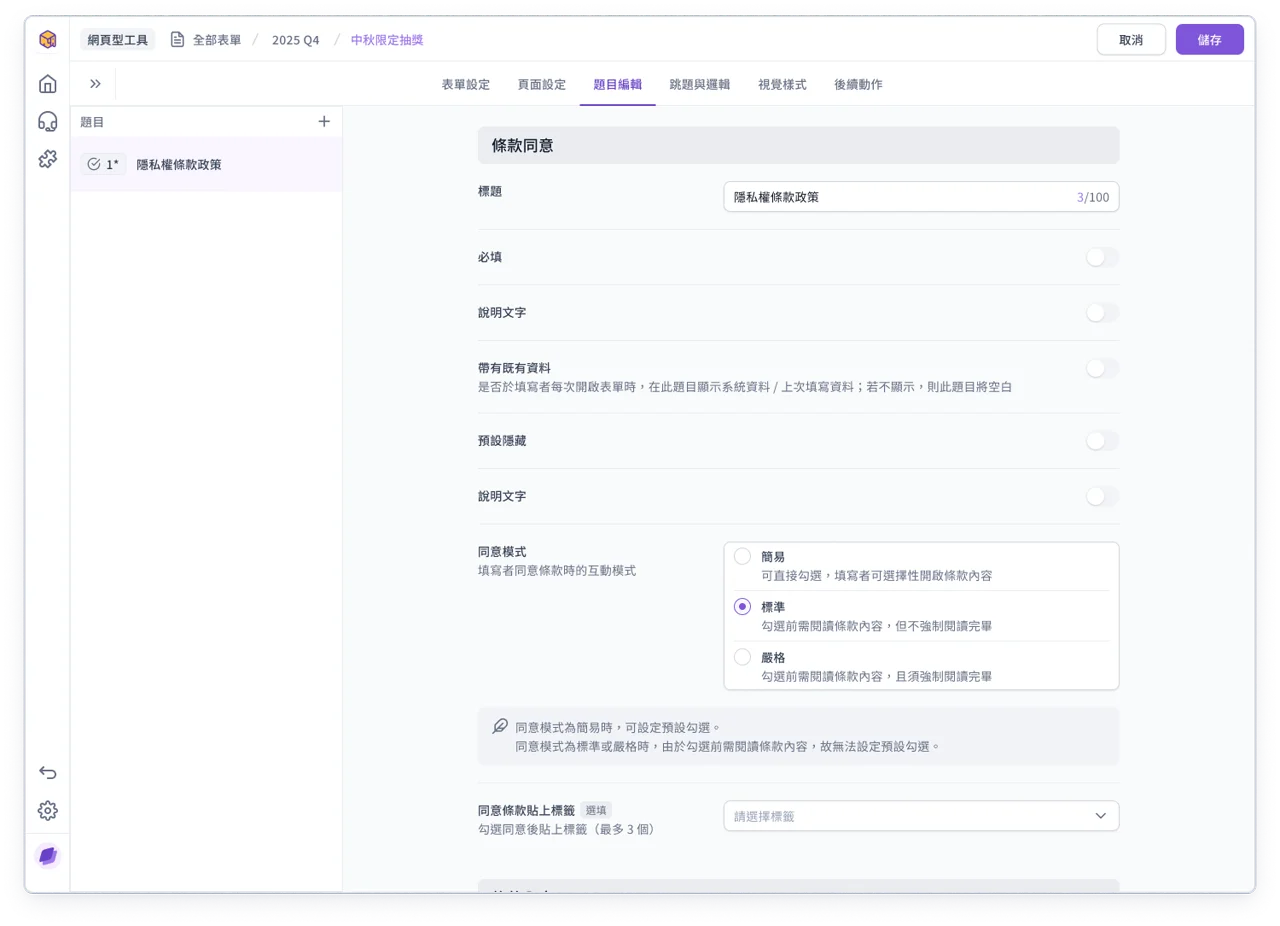Viewport: 1280px width, 926px height.
Task: Click the return arrow icon in sidebar
Action: [x=47, y=772]
